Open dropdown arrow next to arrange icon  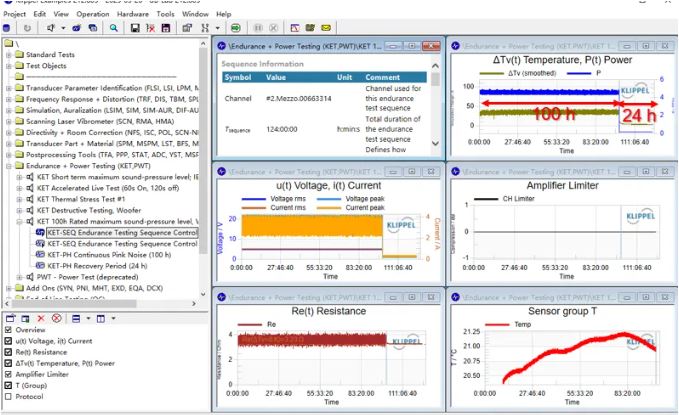click(217, 28)
